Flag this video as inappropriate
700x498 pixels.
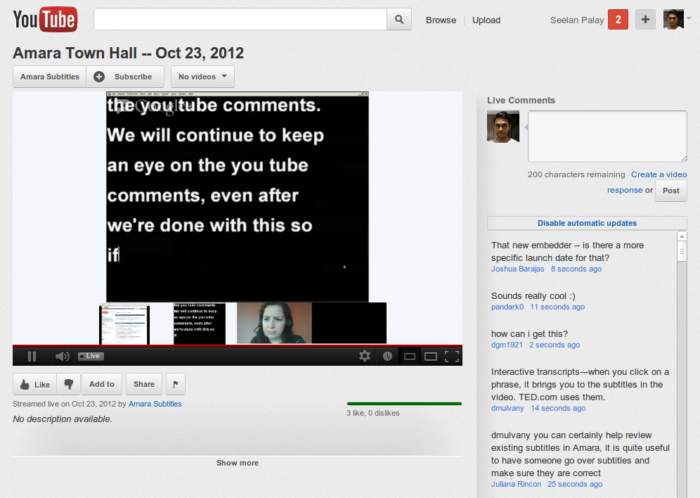pos(175,384)
